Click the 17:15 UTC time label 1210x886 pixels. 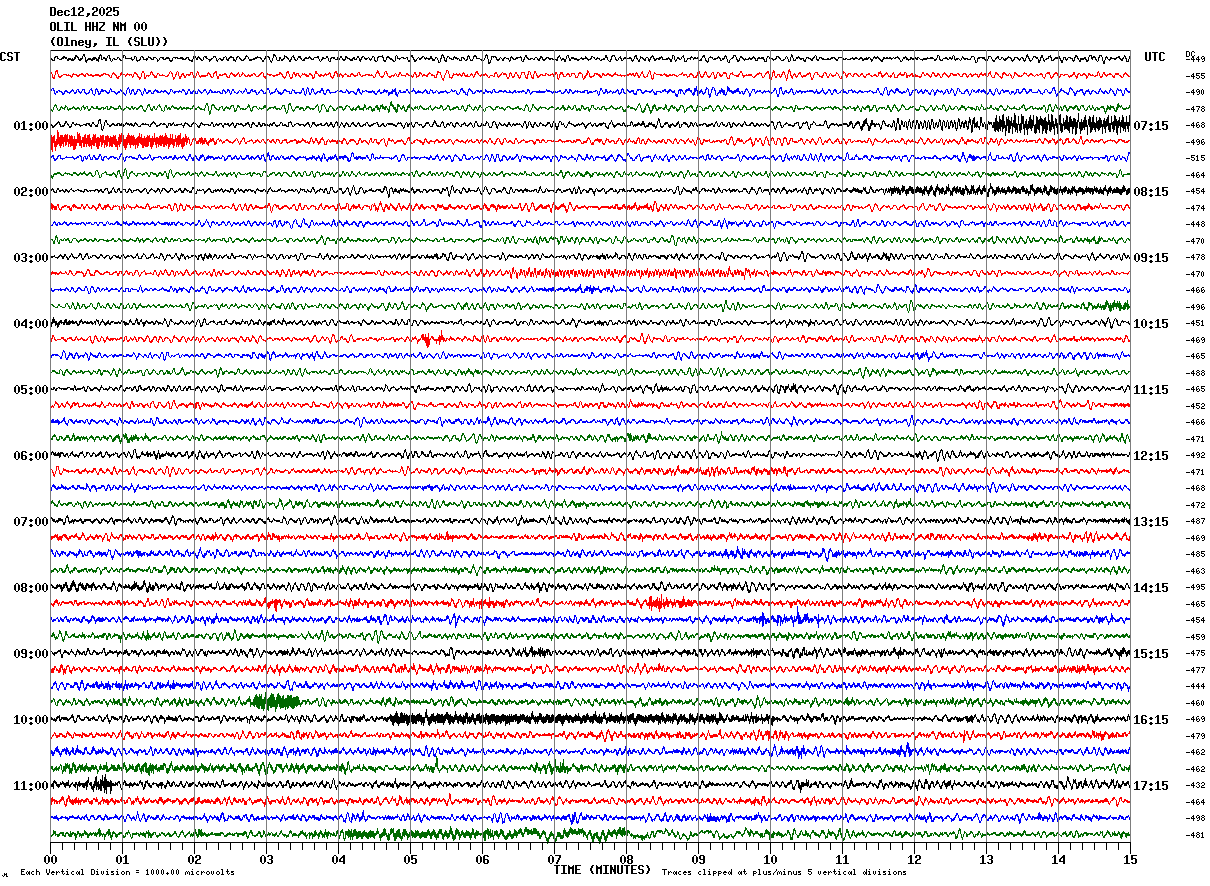(1151, 786)
